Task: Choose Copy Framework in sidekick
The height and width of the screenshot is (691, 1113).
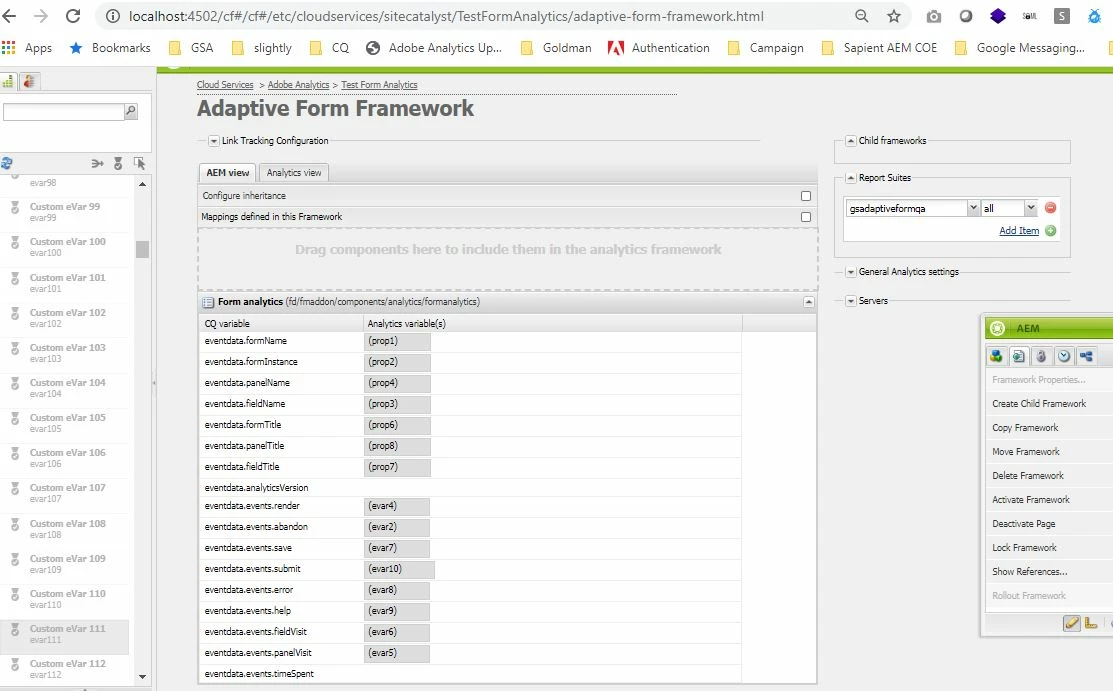Action: [1025, 428]
